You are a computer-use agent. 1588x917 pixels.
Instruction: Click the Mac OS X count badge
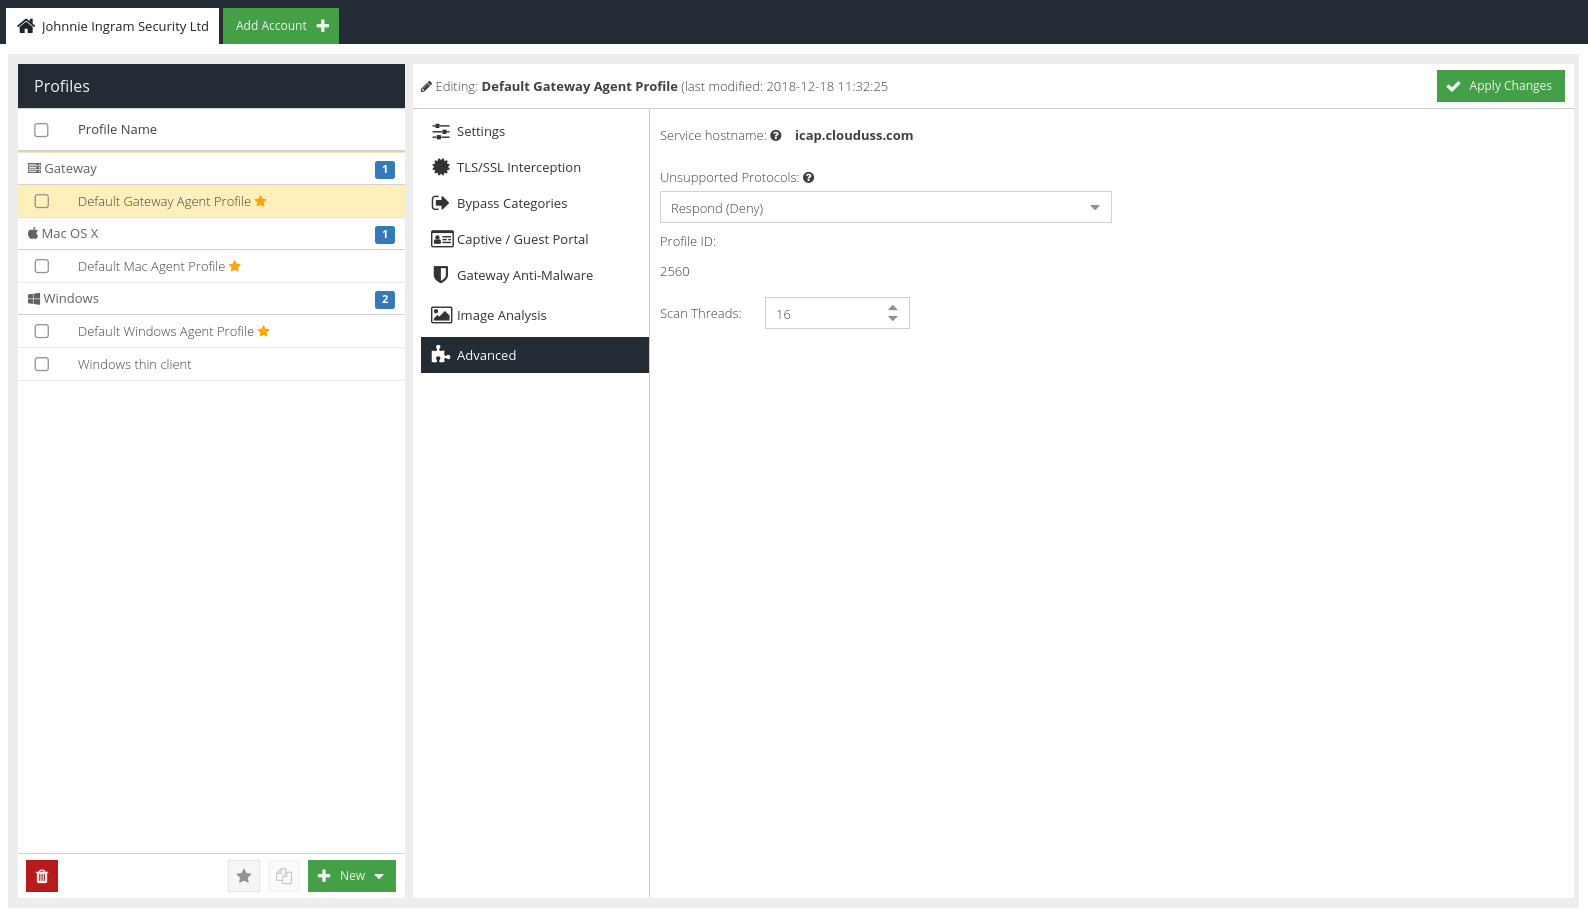pos(385,234)
